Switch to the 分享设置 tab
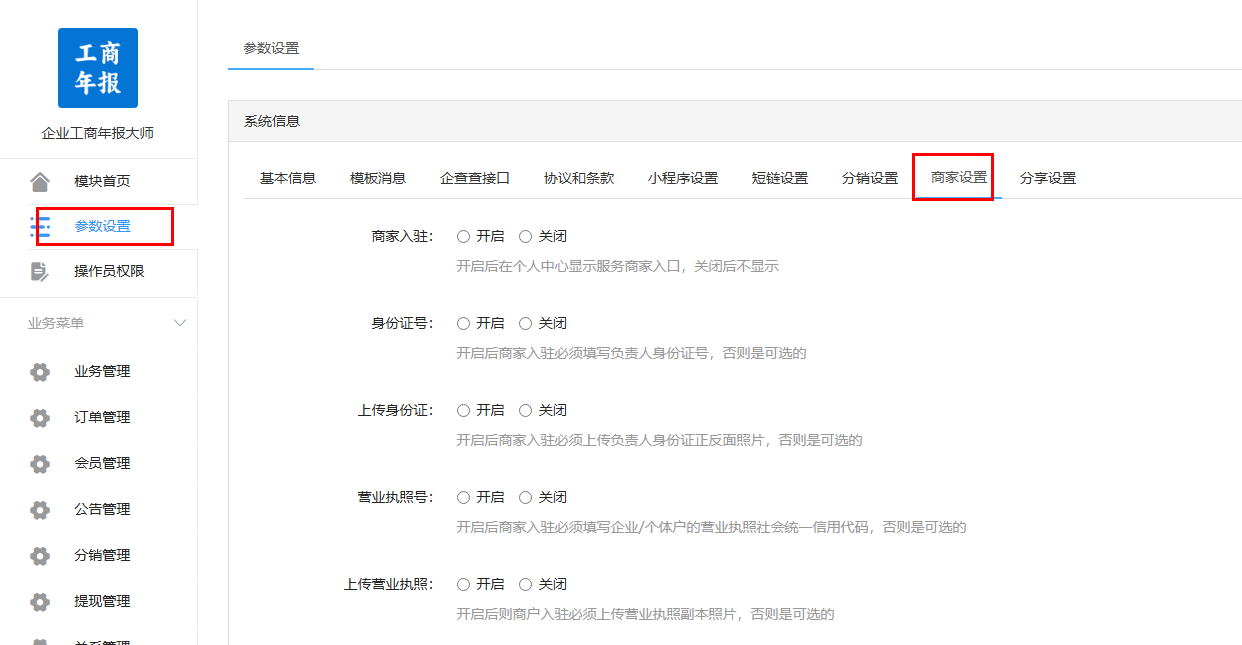The height and width of the screenshot is (645, 1242). pyautogui.click(x=1048, y=178)
